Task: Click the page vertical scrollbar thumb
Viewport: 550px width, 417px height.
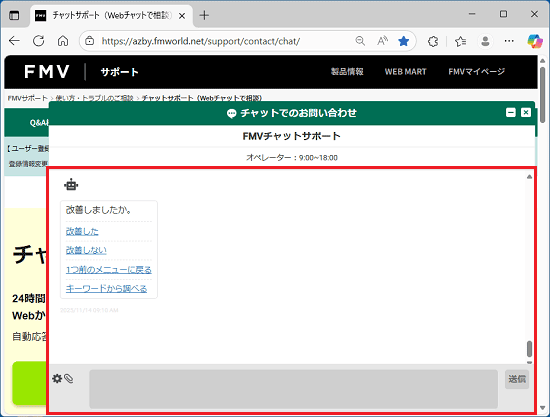Action: [x=543, y=95]
